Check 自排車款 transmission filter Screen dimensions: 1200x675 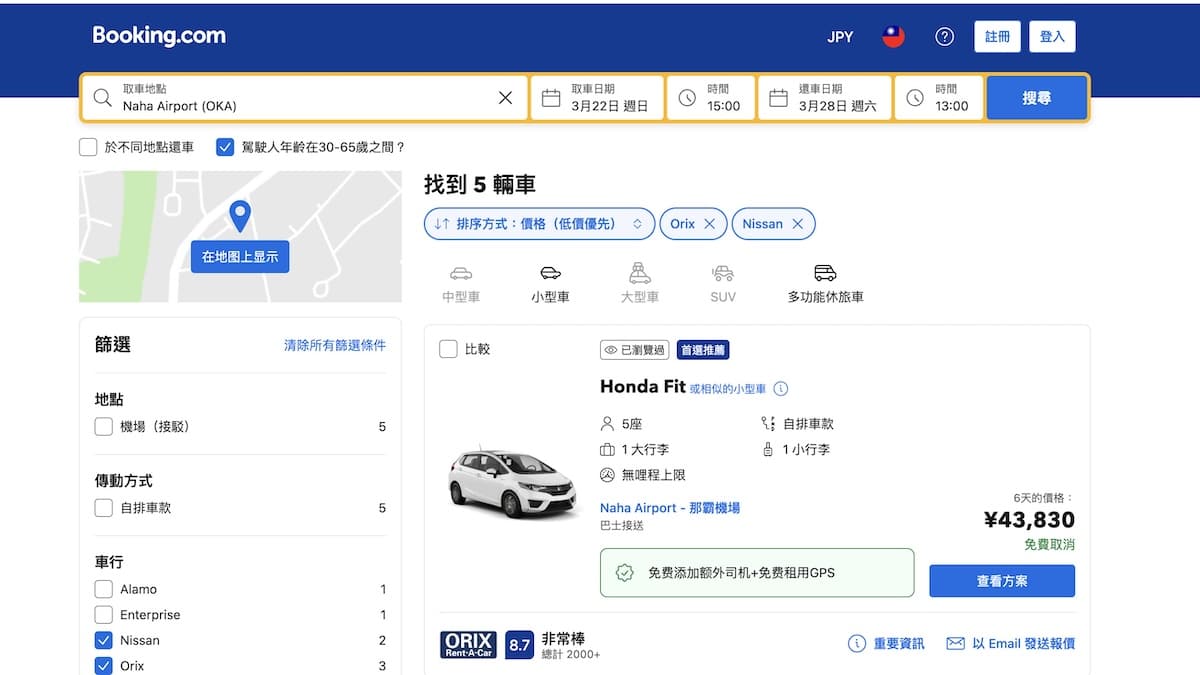(x=103, y=508)
